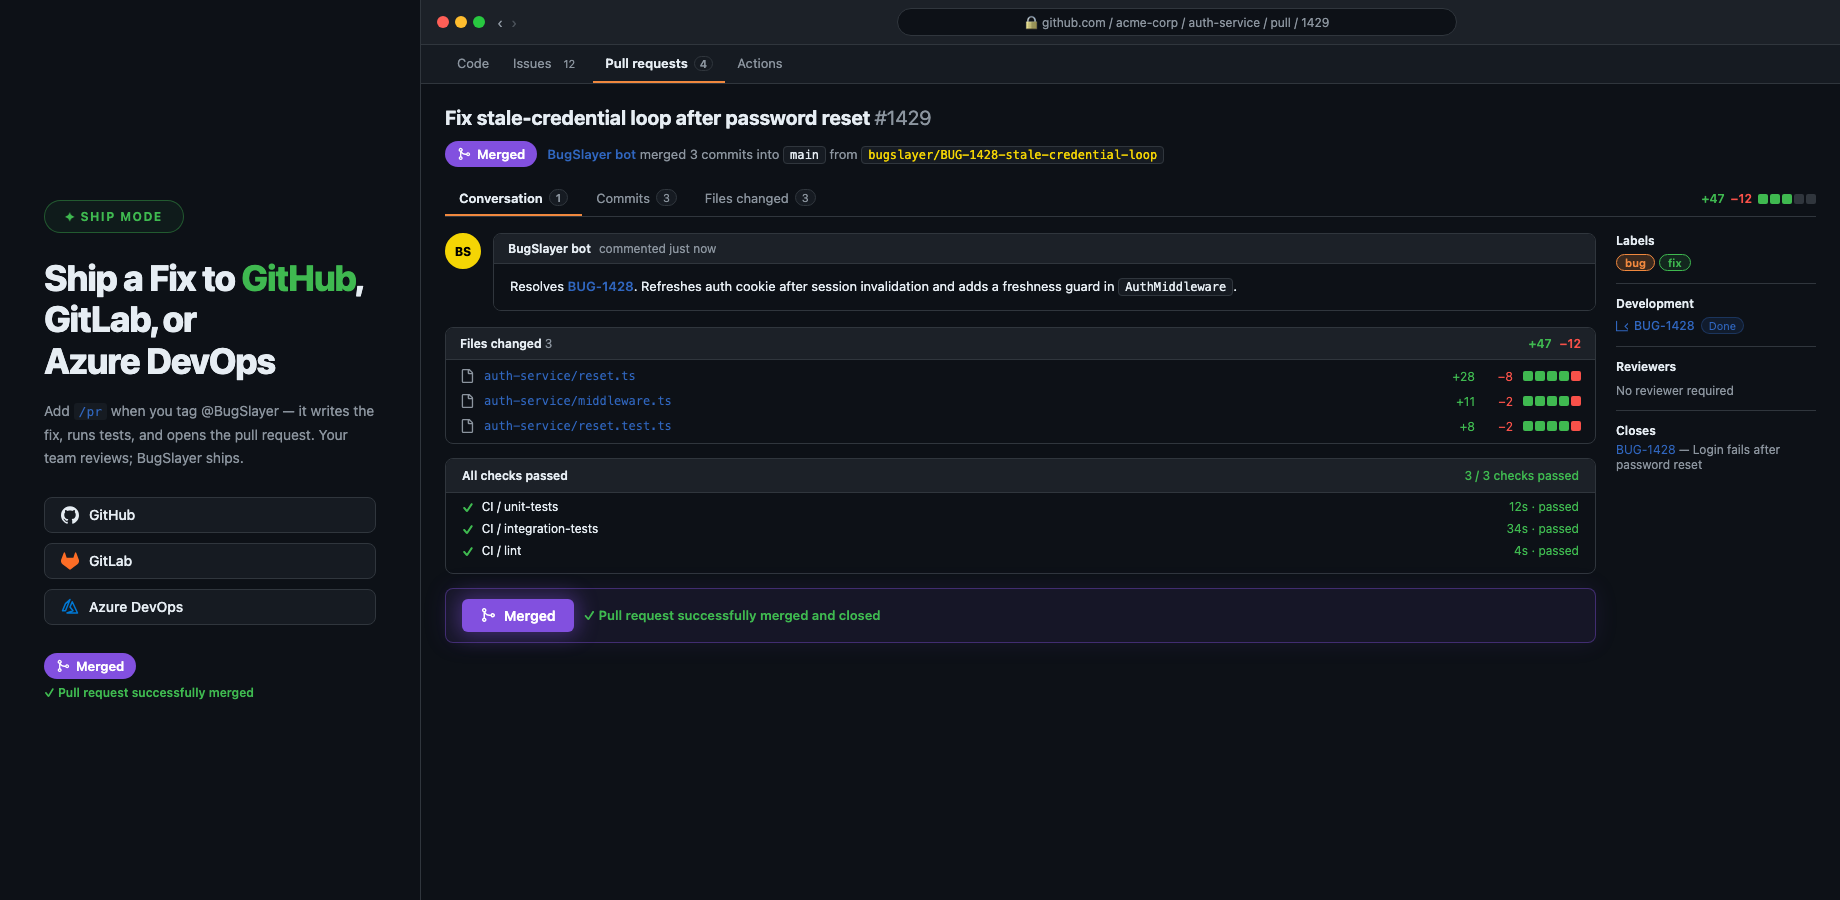Navigate to the Actions tab
The image size is (1840, 900).
click(x=759, y=63)
